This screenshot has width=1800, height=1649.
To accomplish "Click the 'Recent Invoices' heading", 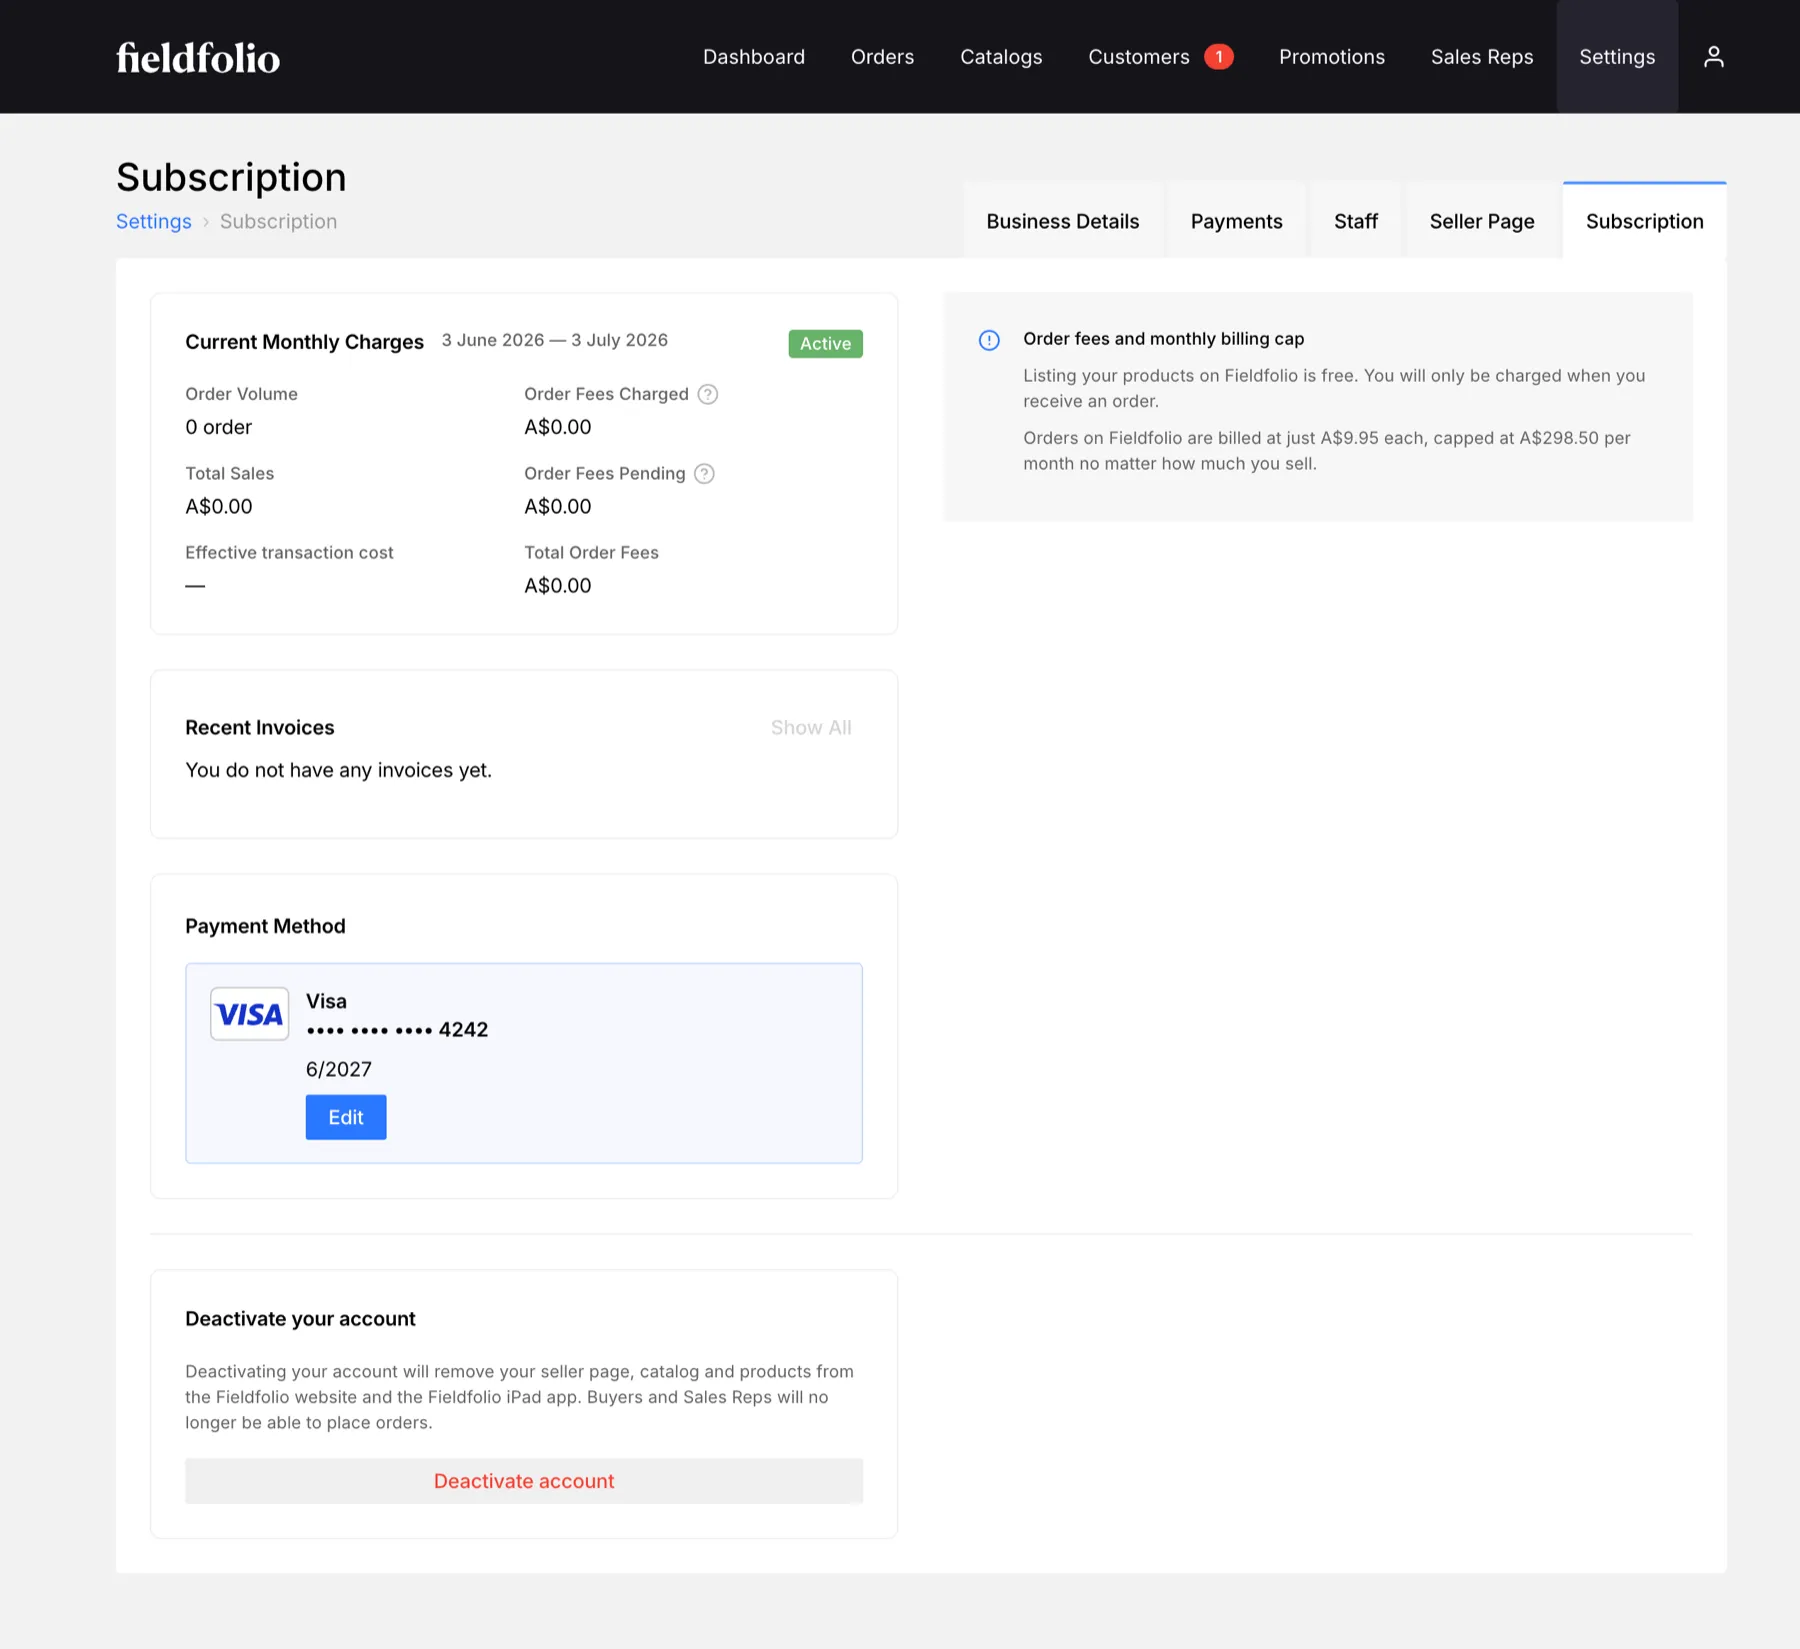I will pos(259,728).
